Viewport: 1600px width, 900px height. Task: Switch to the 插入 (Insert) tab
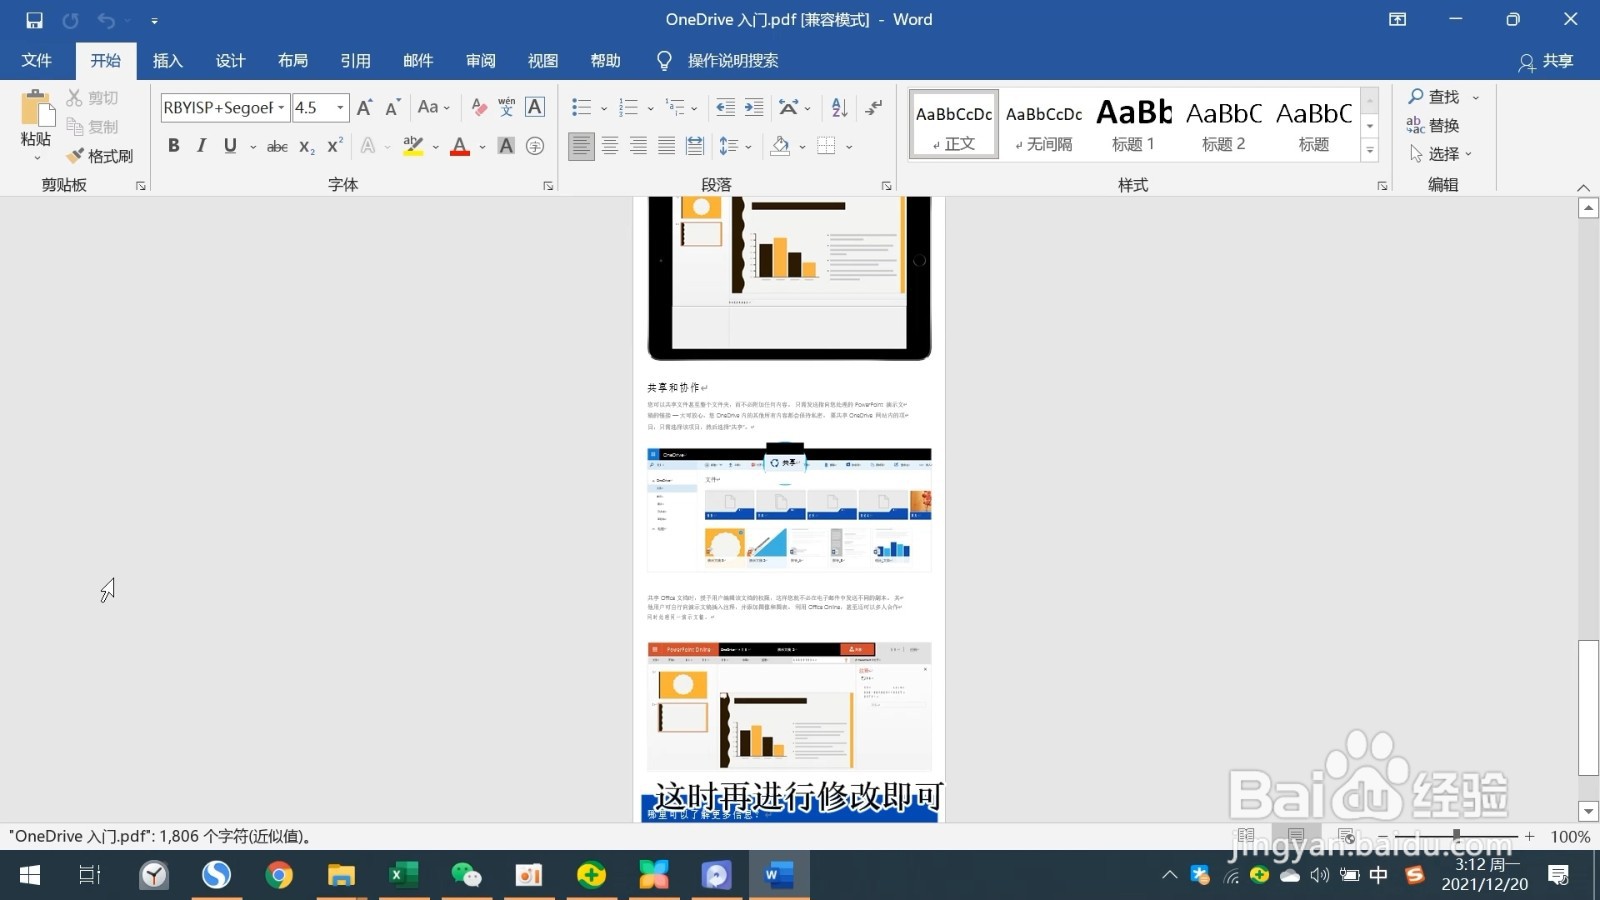click(168, 61)
